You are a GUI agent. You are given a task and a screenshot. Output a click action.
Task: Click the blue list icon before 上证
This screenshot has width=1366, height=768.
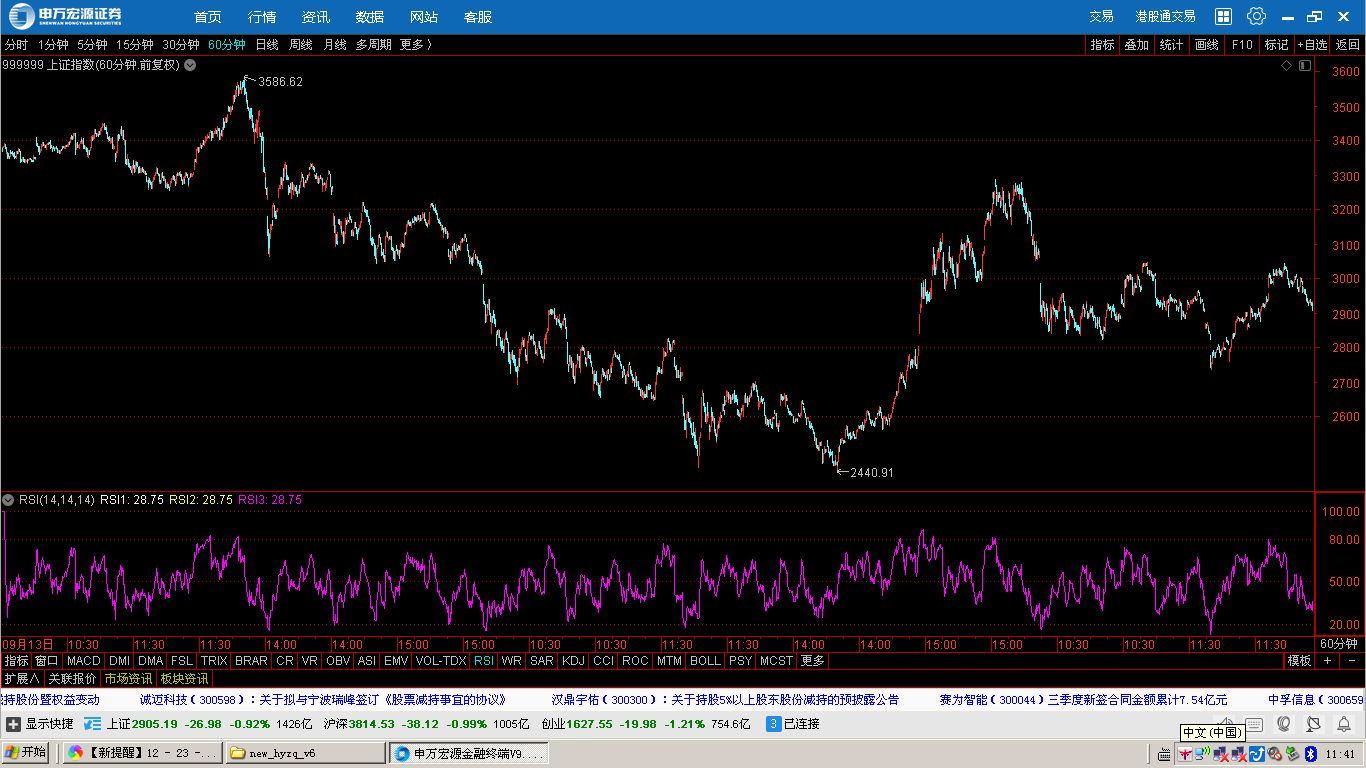click(93, 724)
